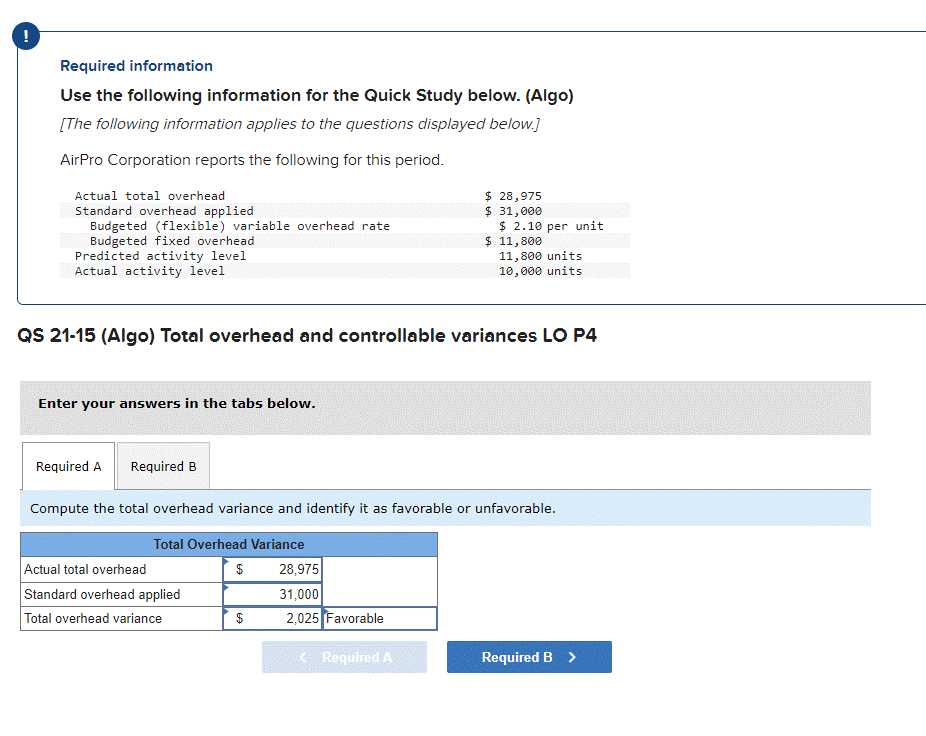Image resolution: width=926 pixels, height=736 pixels.
Task: Click the Total Overhead Variance table header
Action: pos(228,544)
